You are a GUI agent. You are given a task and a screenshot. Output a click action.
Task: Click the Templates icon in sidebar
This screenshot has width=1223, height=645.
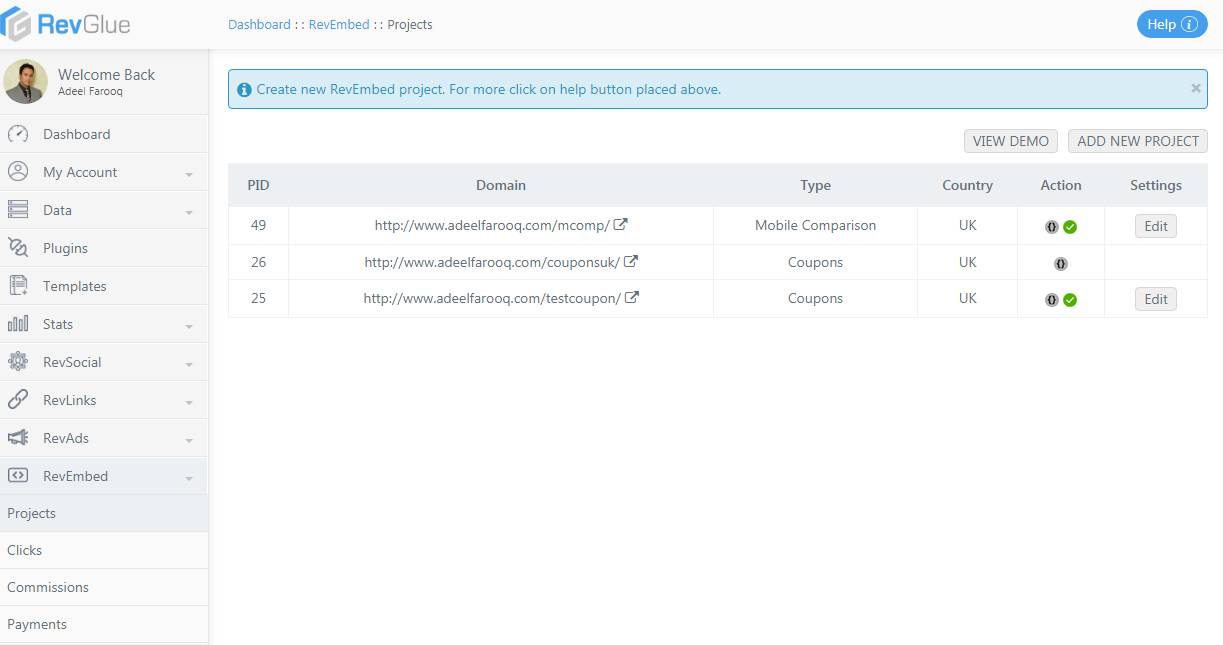(18, 286)
